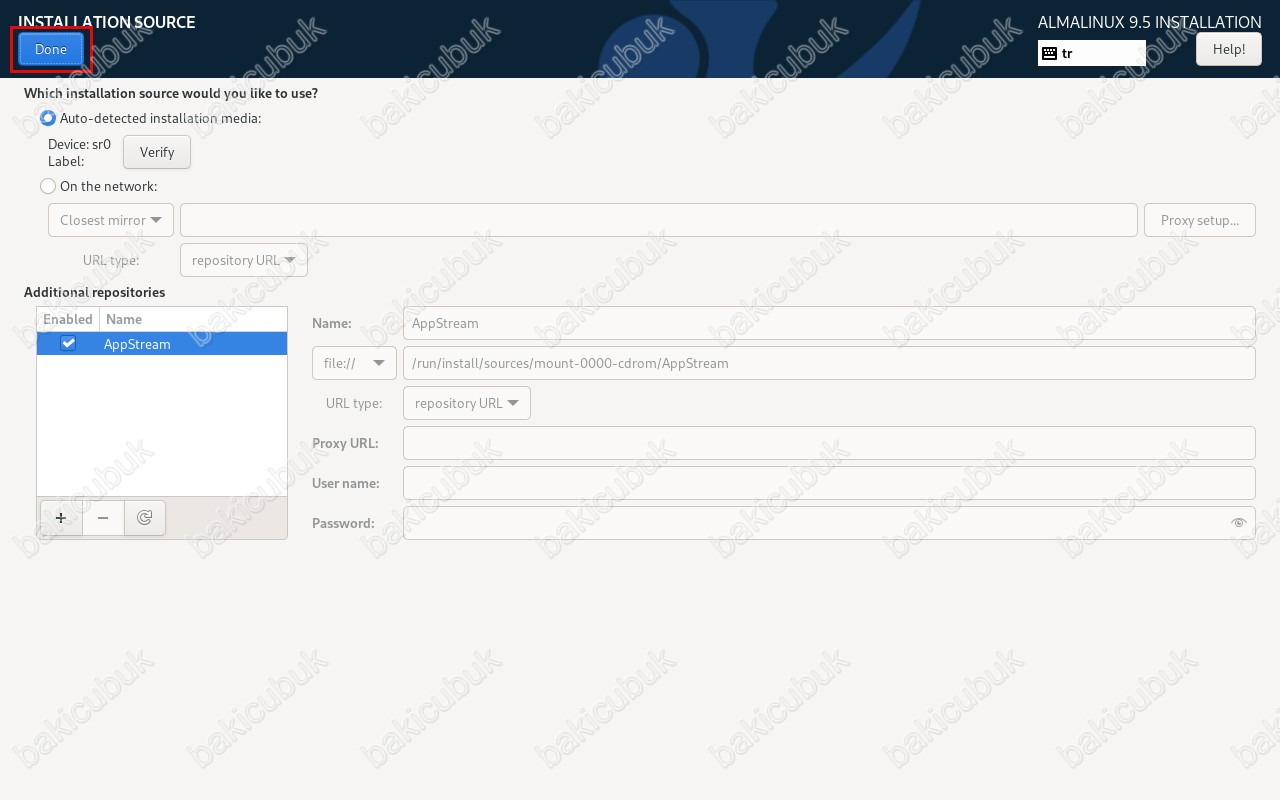Click the User name field

click(x=829, y=483)
